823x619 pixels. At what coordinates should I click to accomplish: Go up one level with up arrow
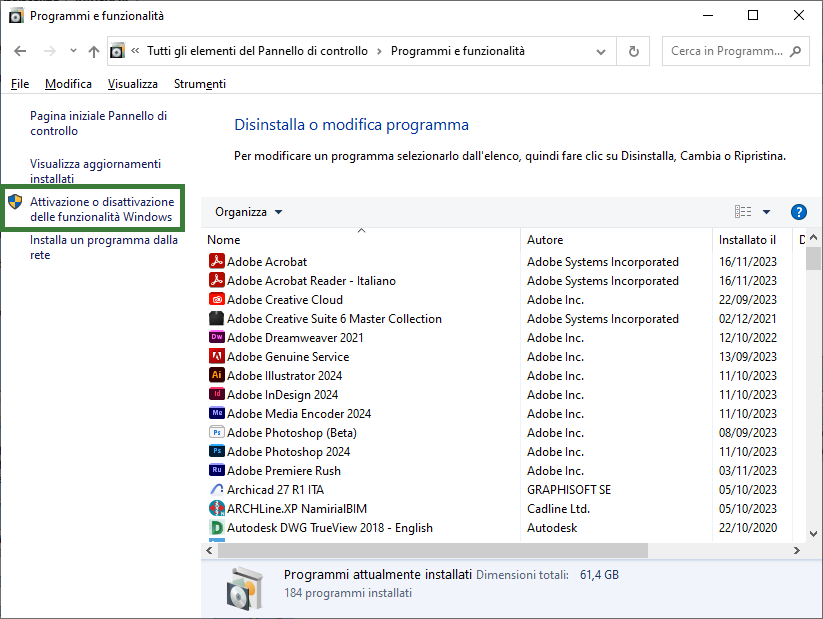[94, 51]
